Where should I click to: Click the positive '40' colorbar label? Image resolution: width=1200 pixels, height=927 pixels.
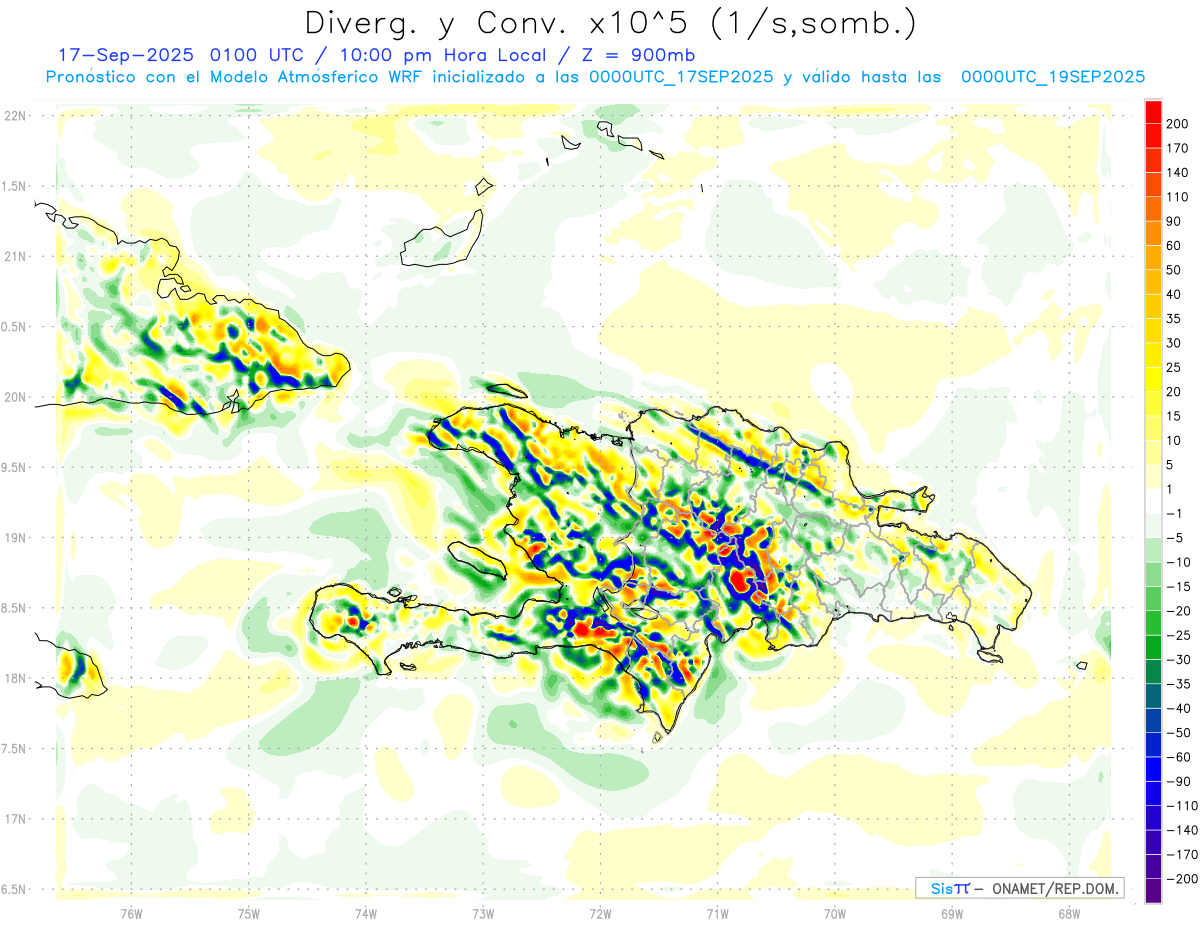coord(1174,294)
